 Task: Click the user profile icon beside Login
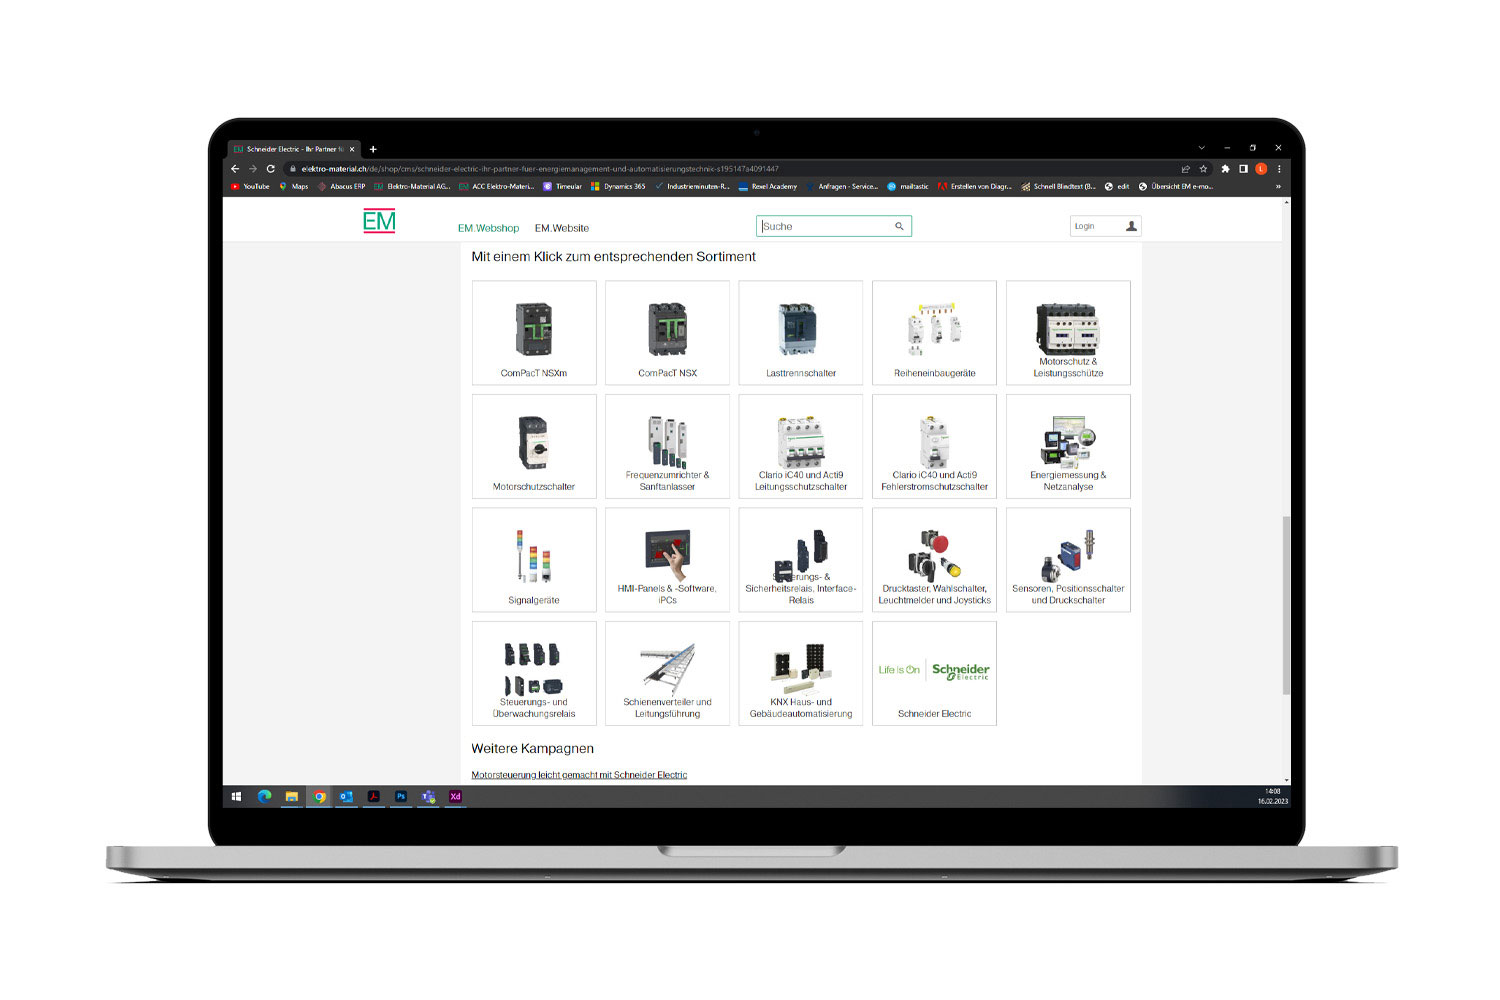tap(1131, 226)
